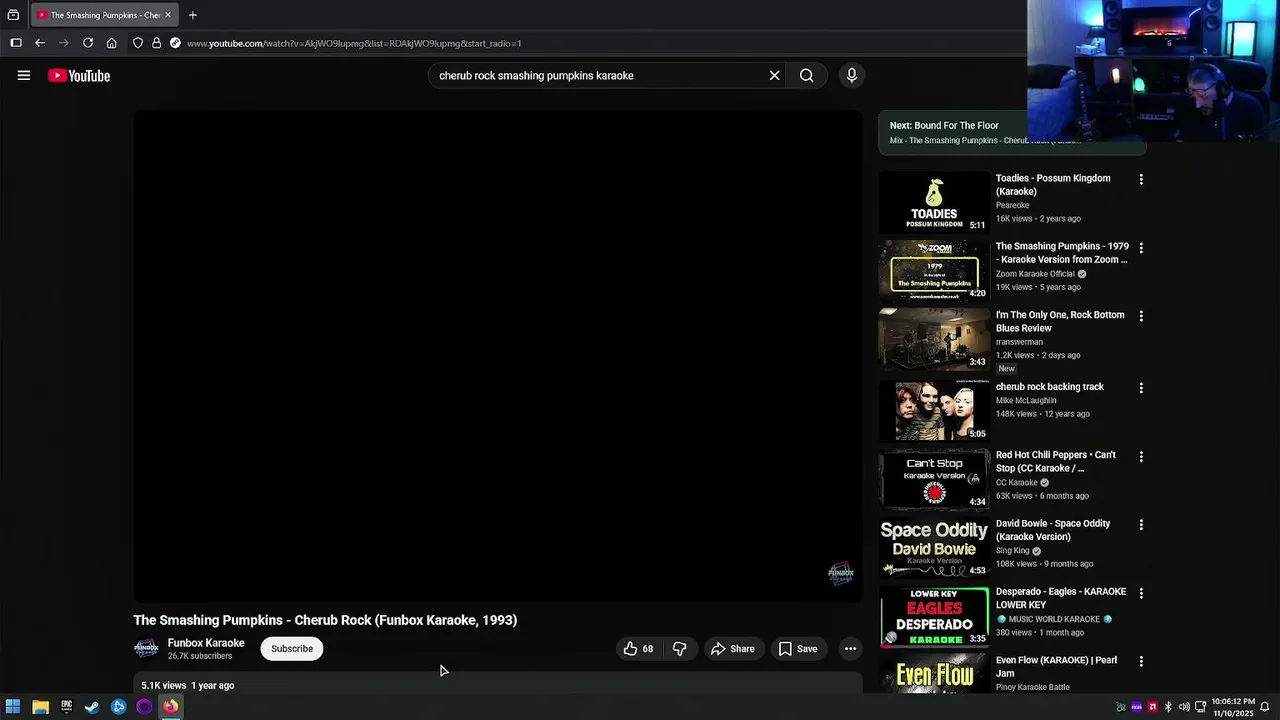Go to YouTube home via logo
This screenshot has height=720, width=1280.
tap(78, 76)
